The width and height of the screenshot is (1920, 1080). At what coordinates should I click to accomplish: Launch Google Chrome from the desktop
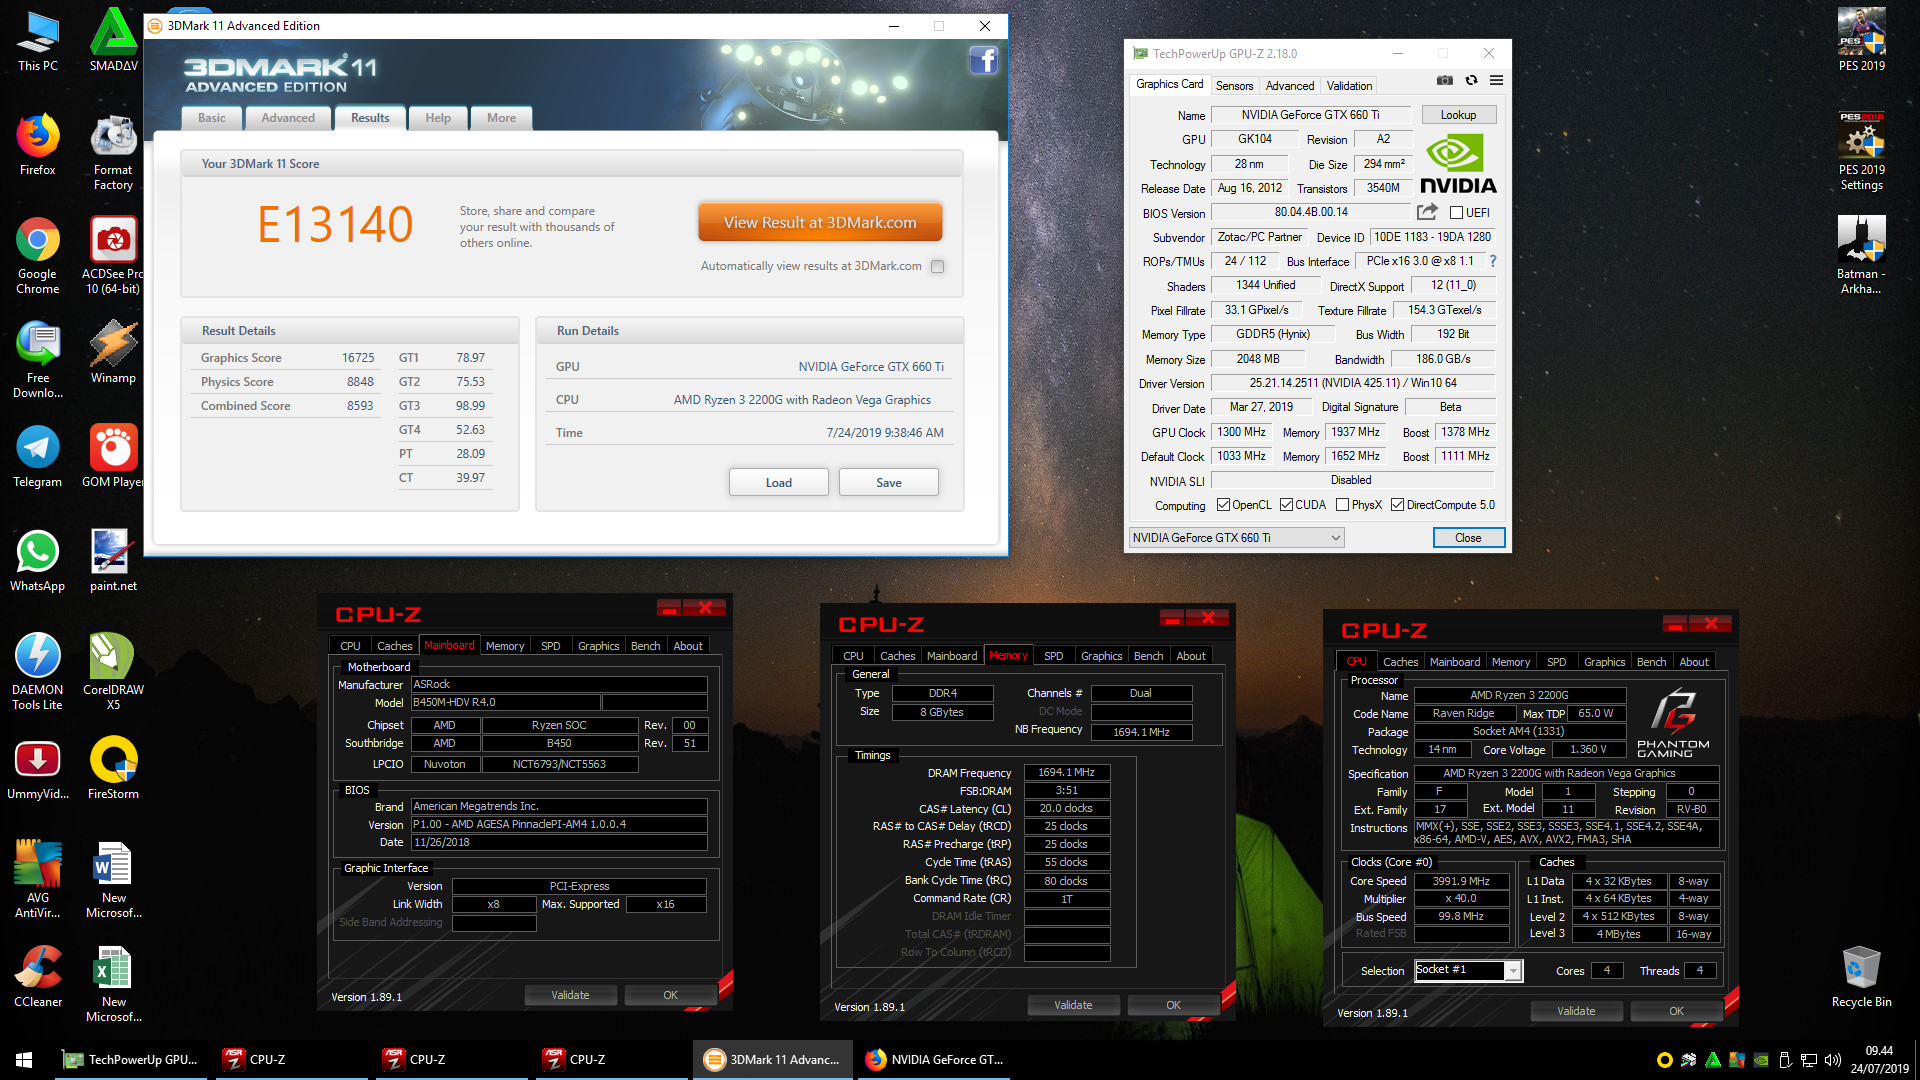(37, 256)
